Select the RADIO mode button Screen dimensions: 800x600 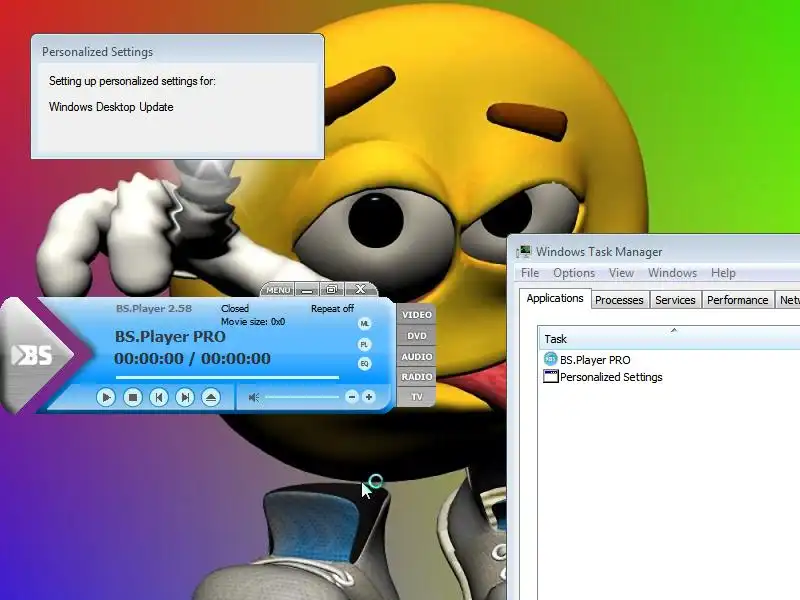(416, 377)
